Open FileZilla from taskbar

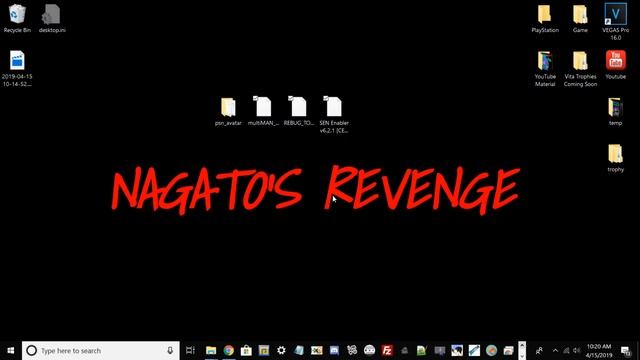(x=387, y=350)
